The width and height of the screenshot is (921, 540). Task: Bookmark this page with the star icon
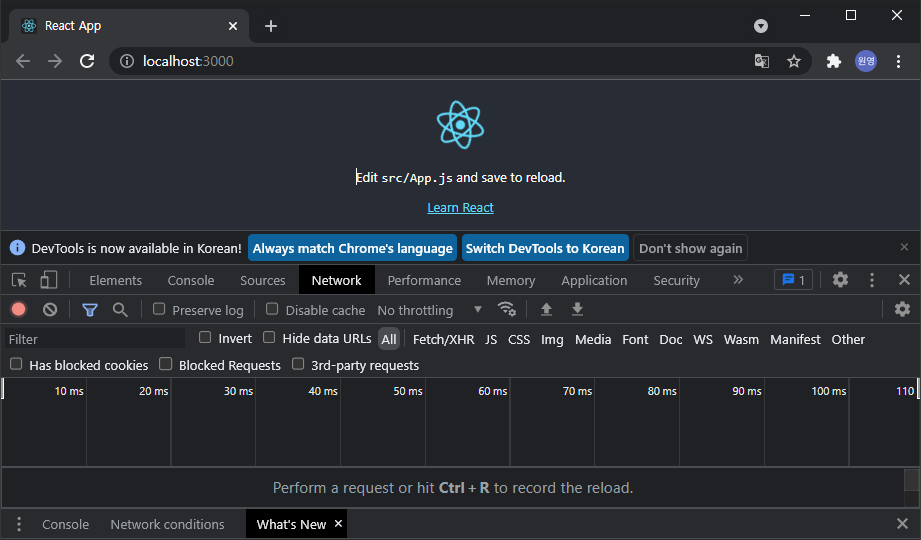pyautogui.click(x=794, y=61)
